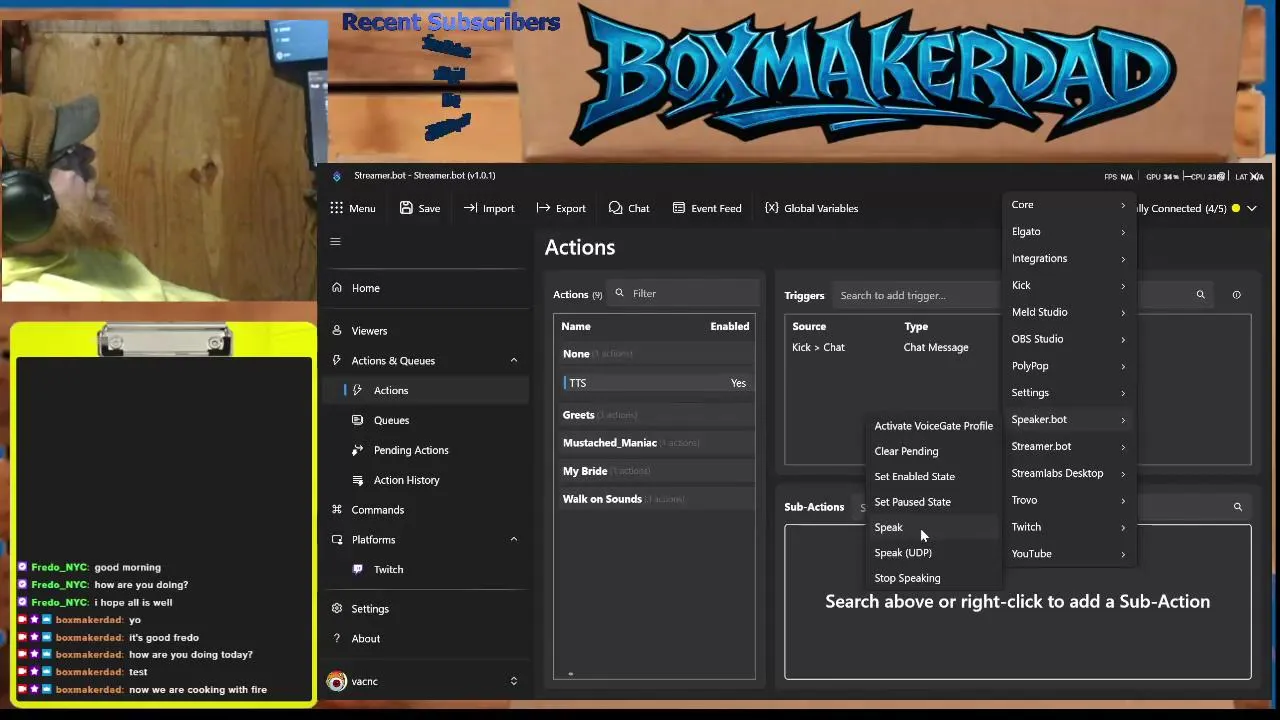Click the About info icon in sidebar
Screen dimensions: 1280x720
coord(337,638)
